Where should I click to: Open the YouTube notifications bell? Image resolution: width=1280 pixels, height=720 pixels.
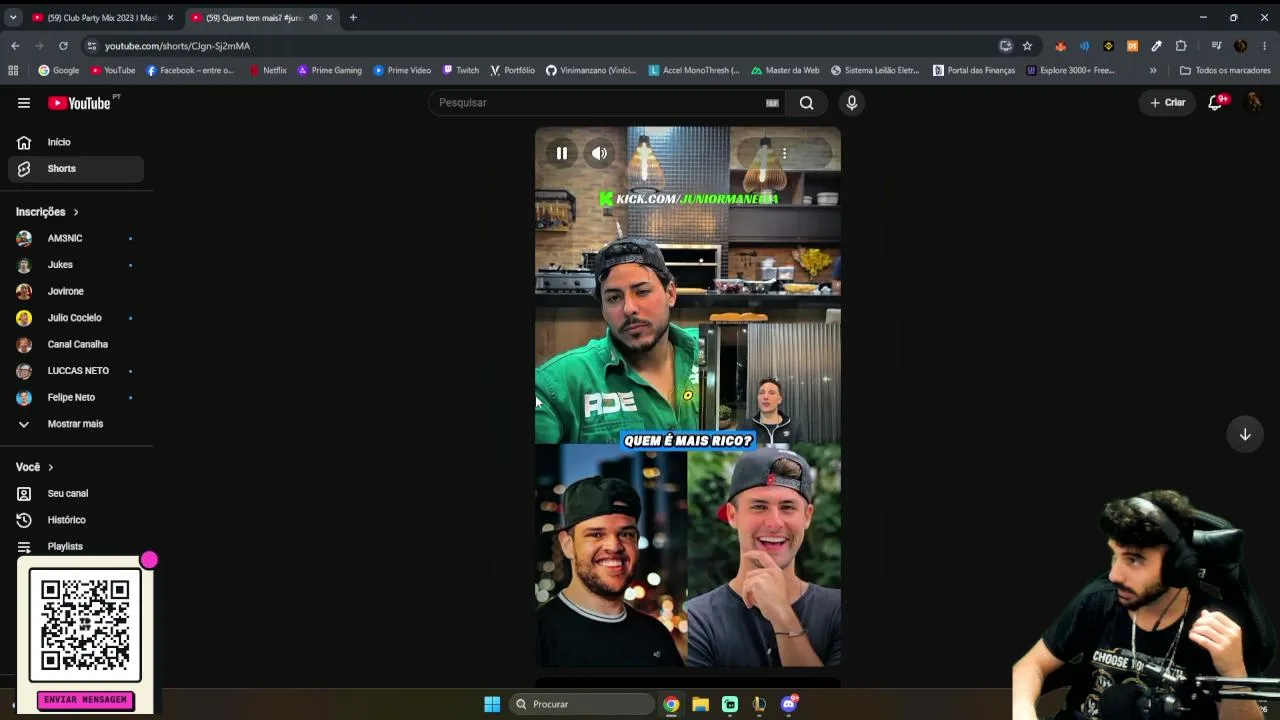click(1216, 103)
